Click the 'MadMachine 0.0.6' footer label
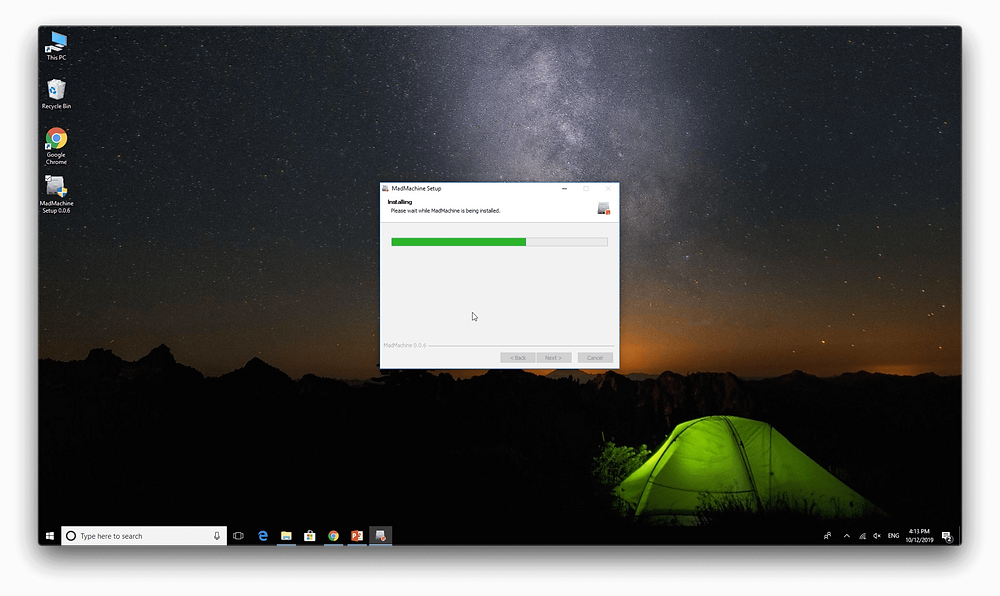Viewport: 1000px width, 596px height. tap(404, 345)
